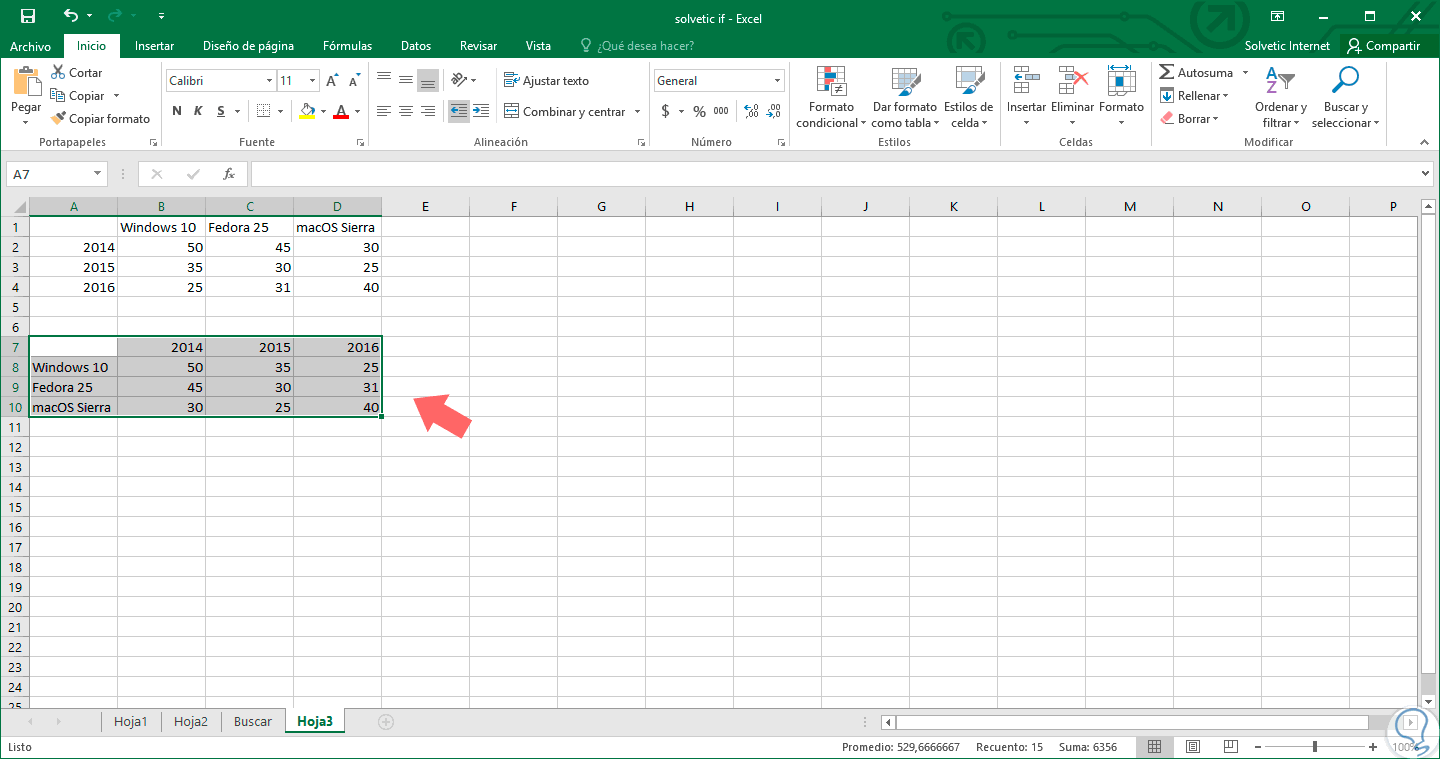
Task: Toggle Ajustar texto wrapping
Action: click(x=546, y=81)
